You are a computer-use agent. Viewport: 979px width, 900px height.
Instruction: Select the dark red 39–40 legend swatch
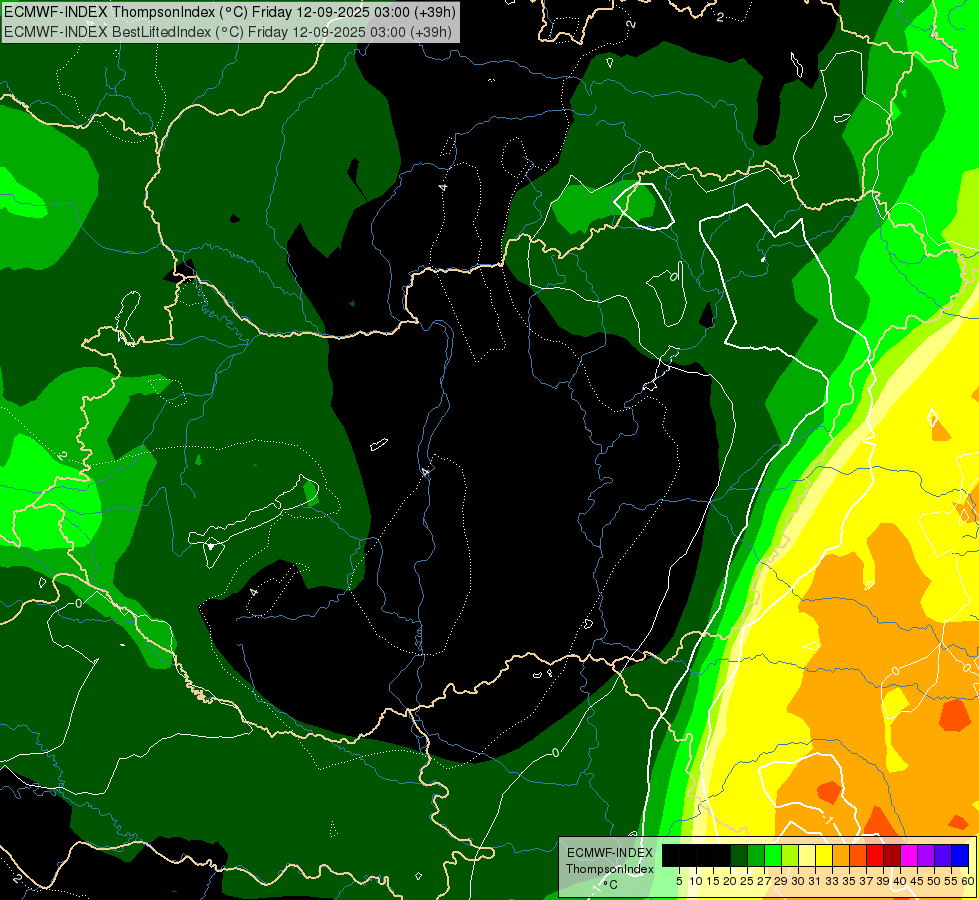[892, 855]
